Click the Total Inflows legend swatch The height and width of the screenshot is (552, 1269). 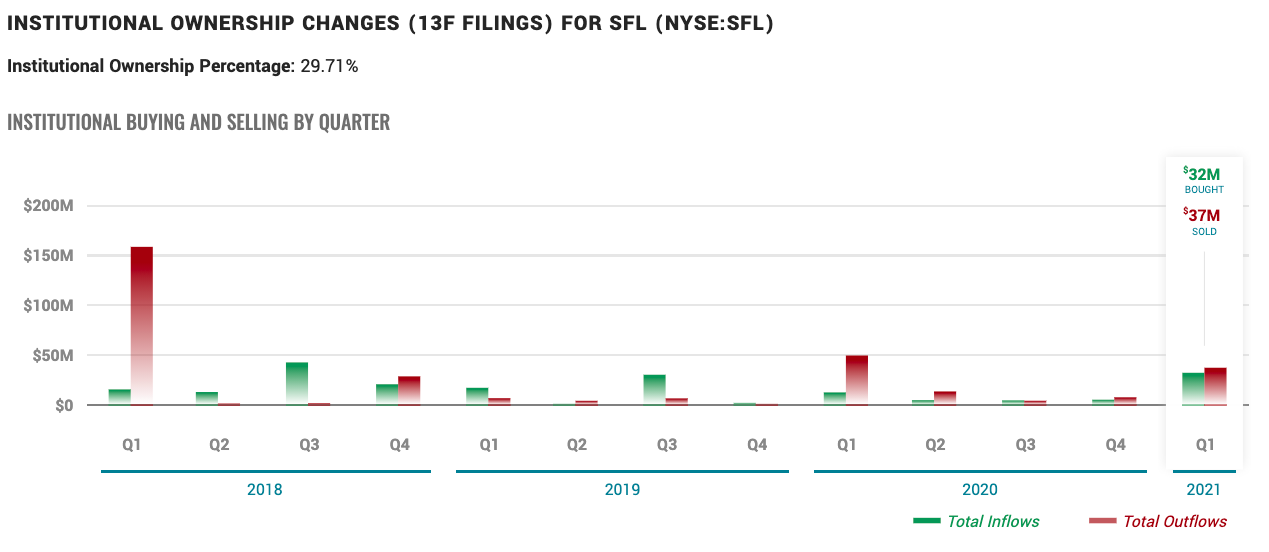point(927,521)
